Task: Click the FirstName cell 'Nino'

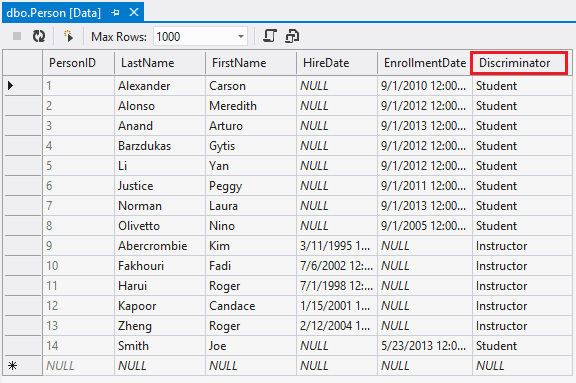Action: (x=251, y=226)
